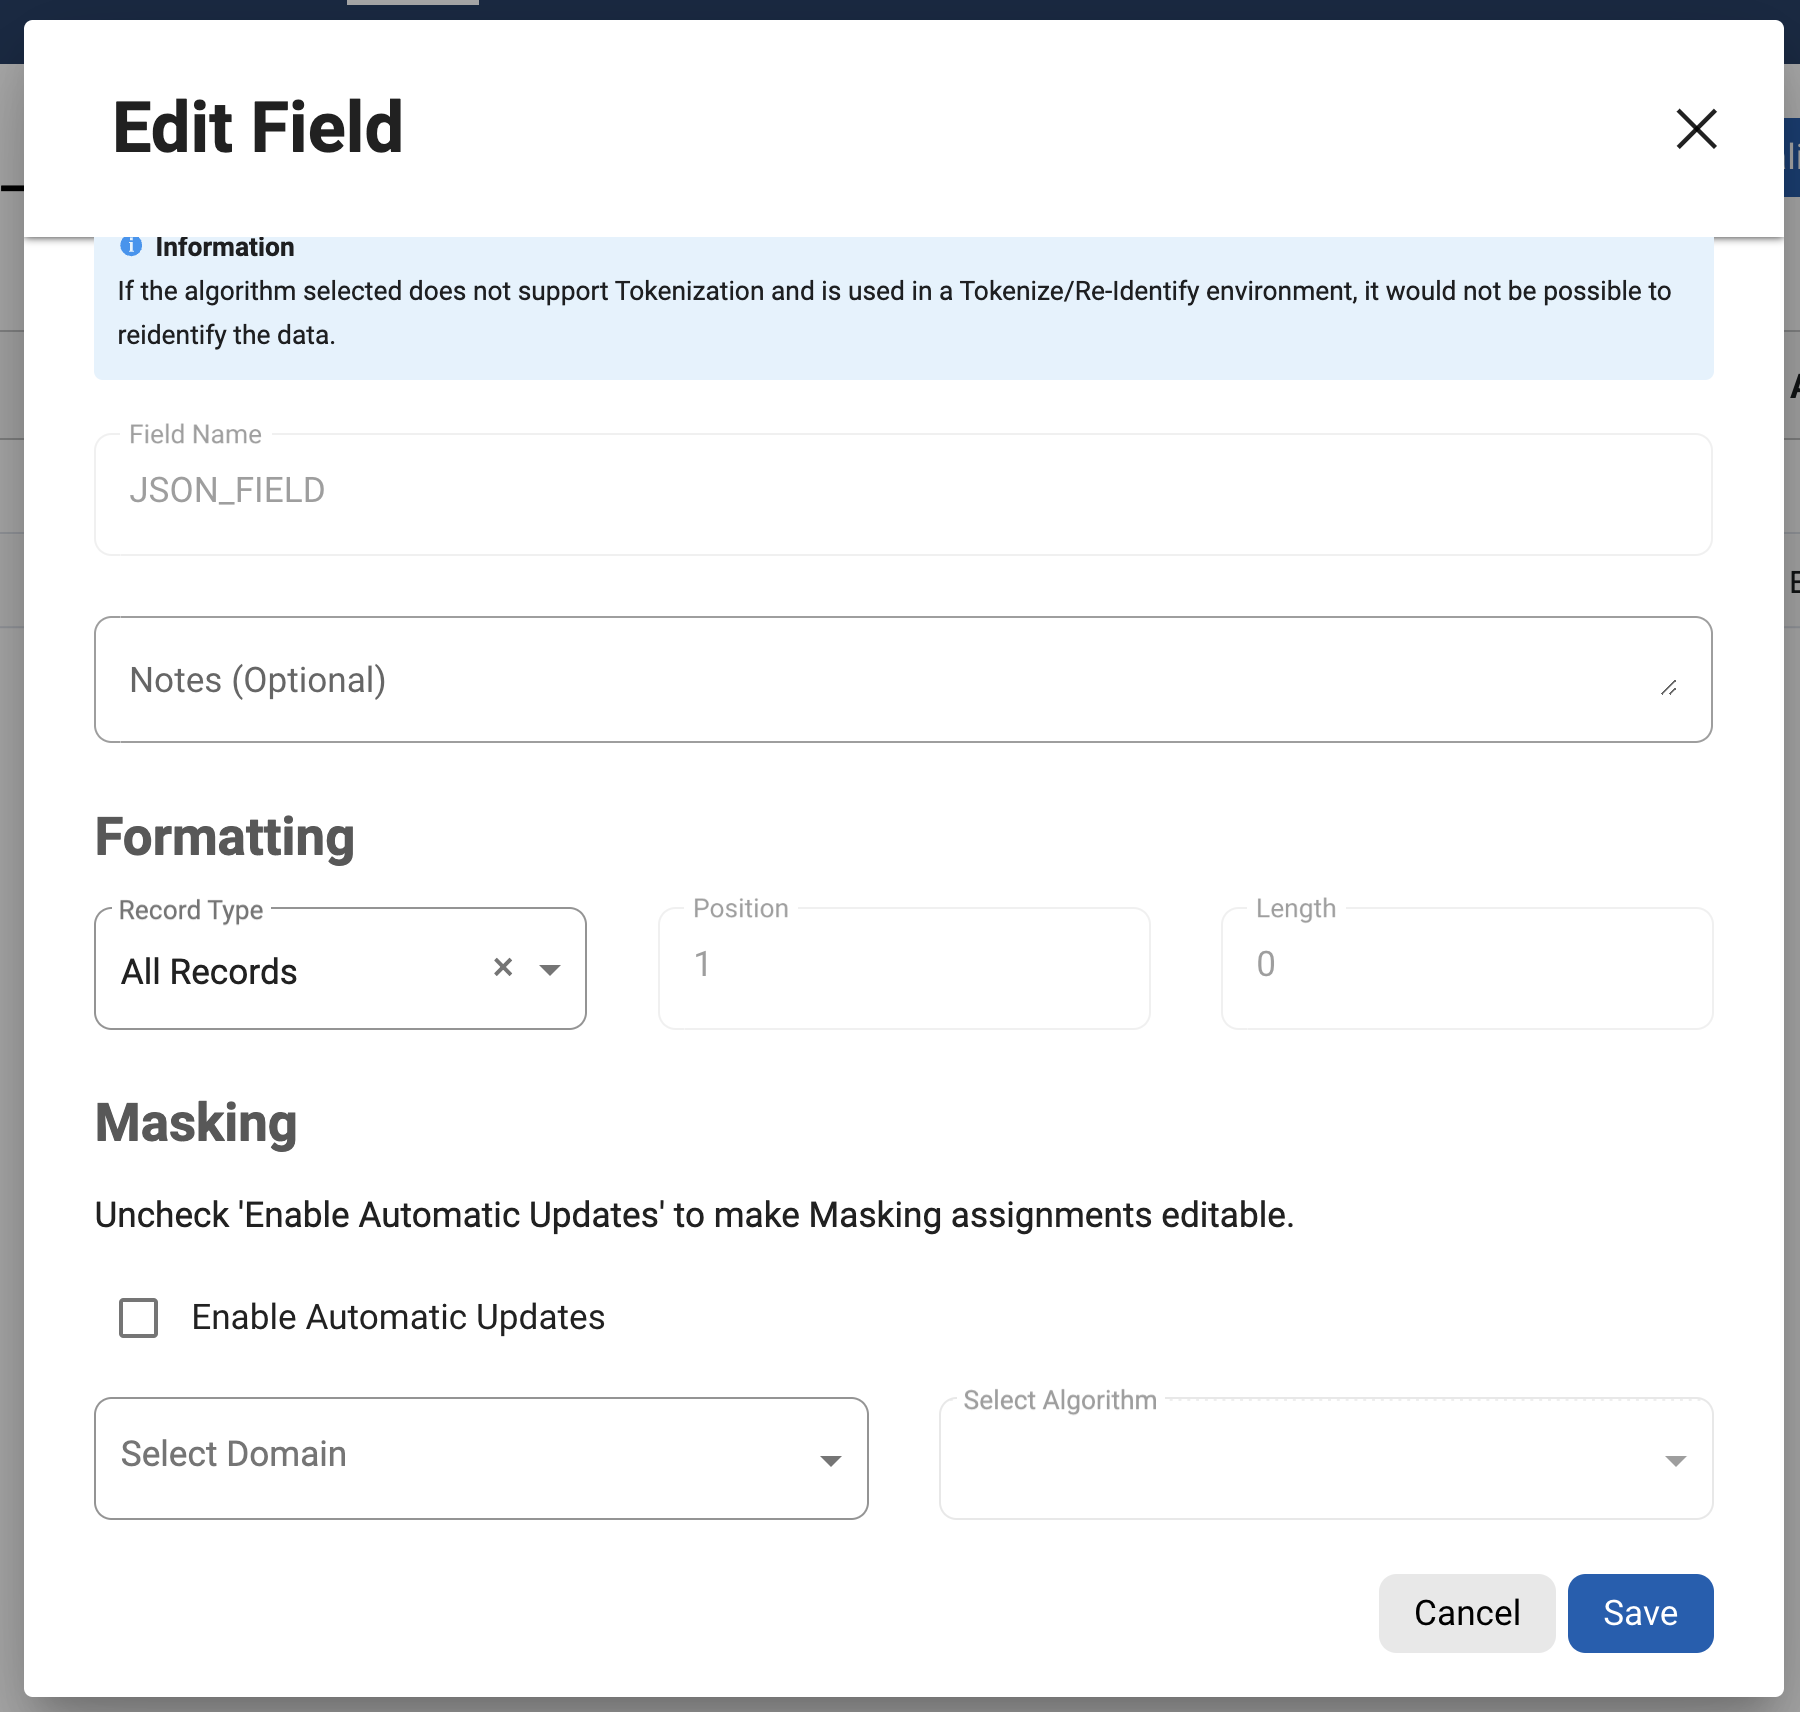Check the Enable Automatic Updates checkbox
This screenshot has height=1712, width=1800.
click(139, 1317)
